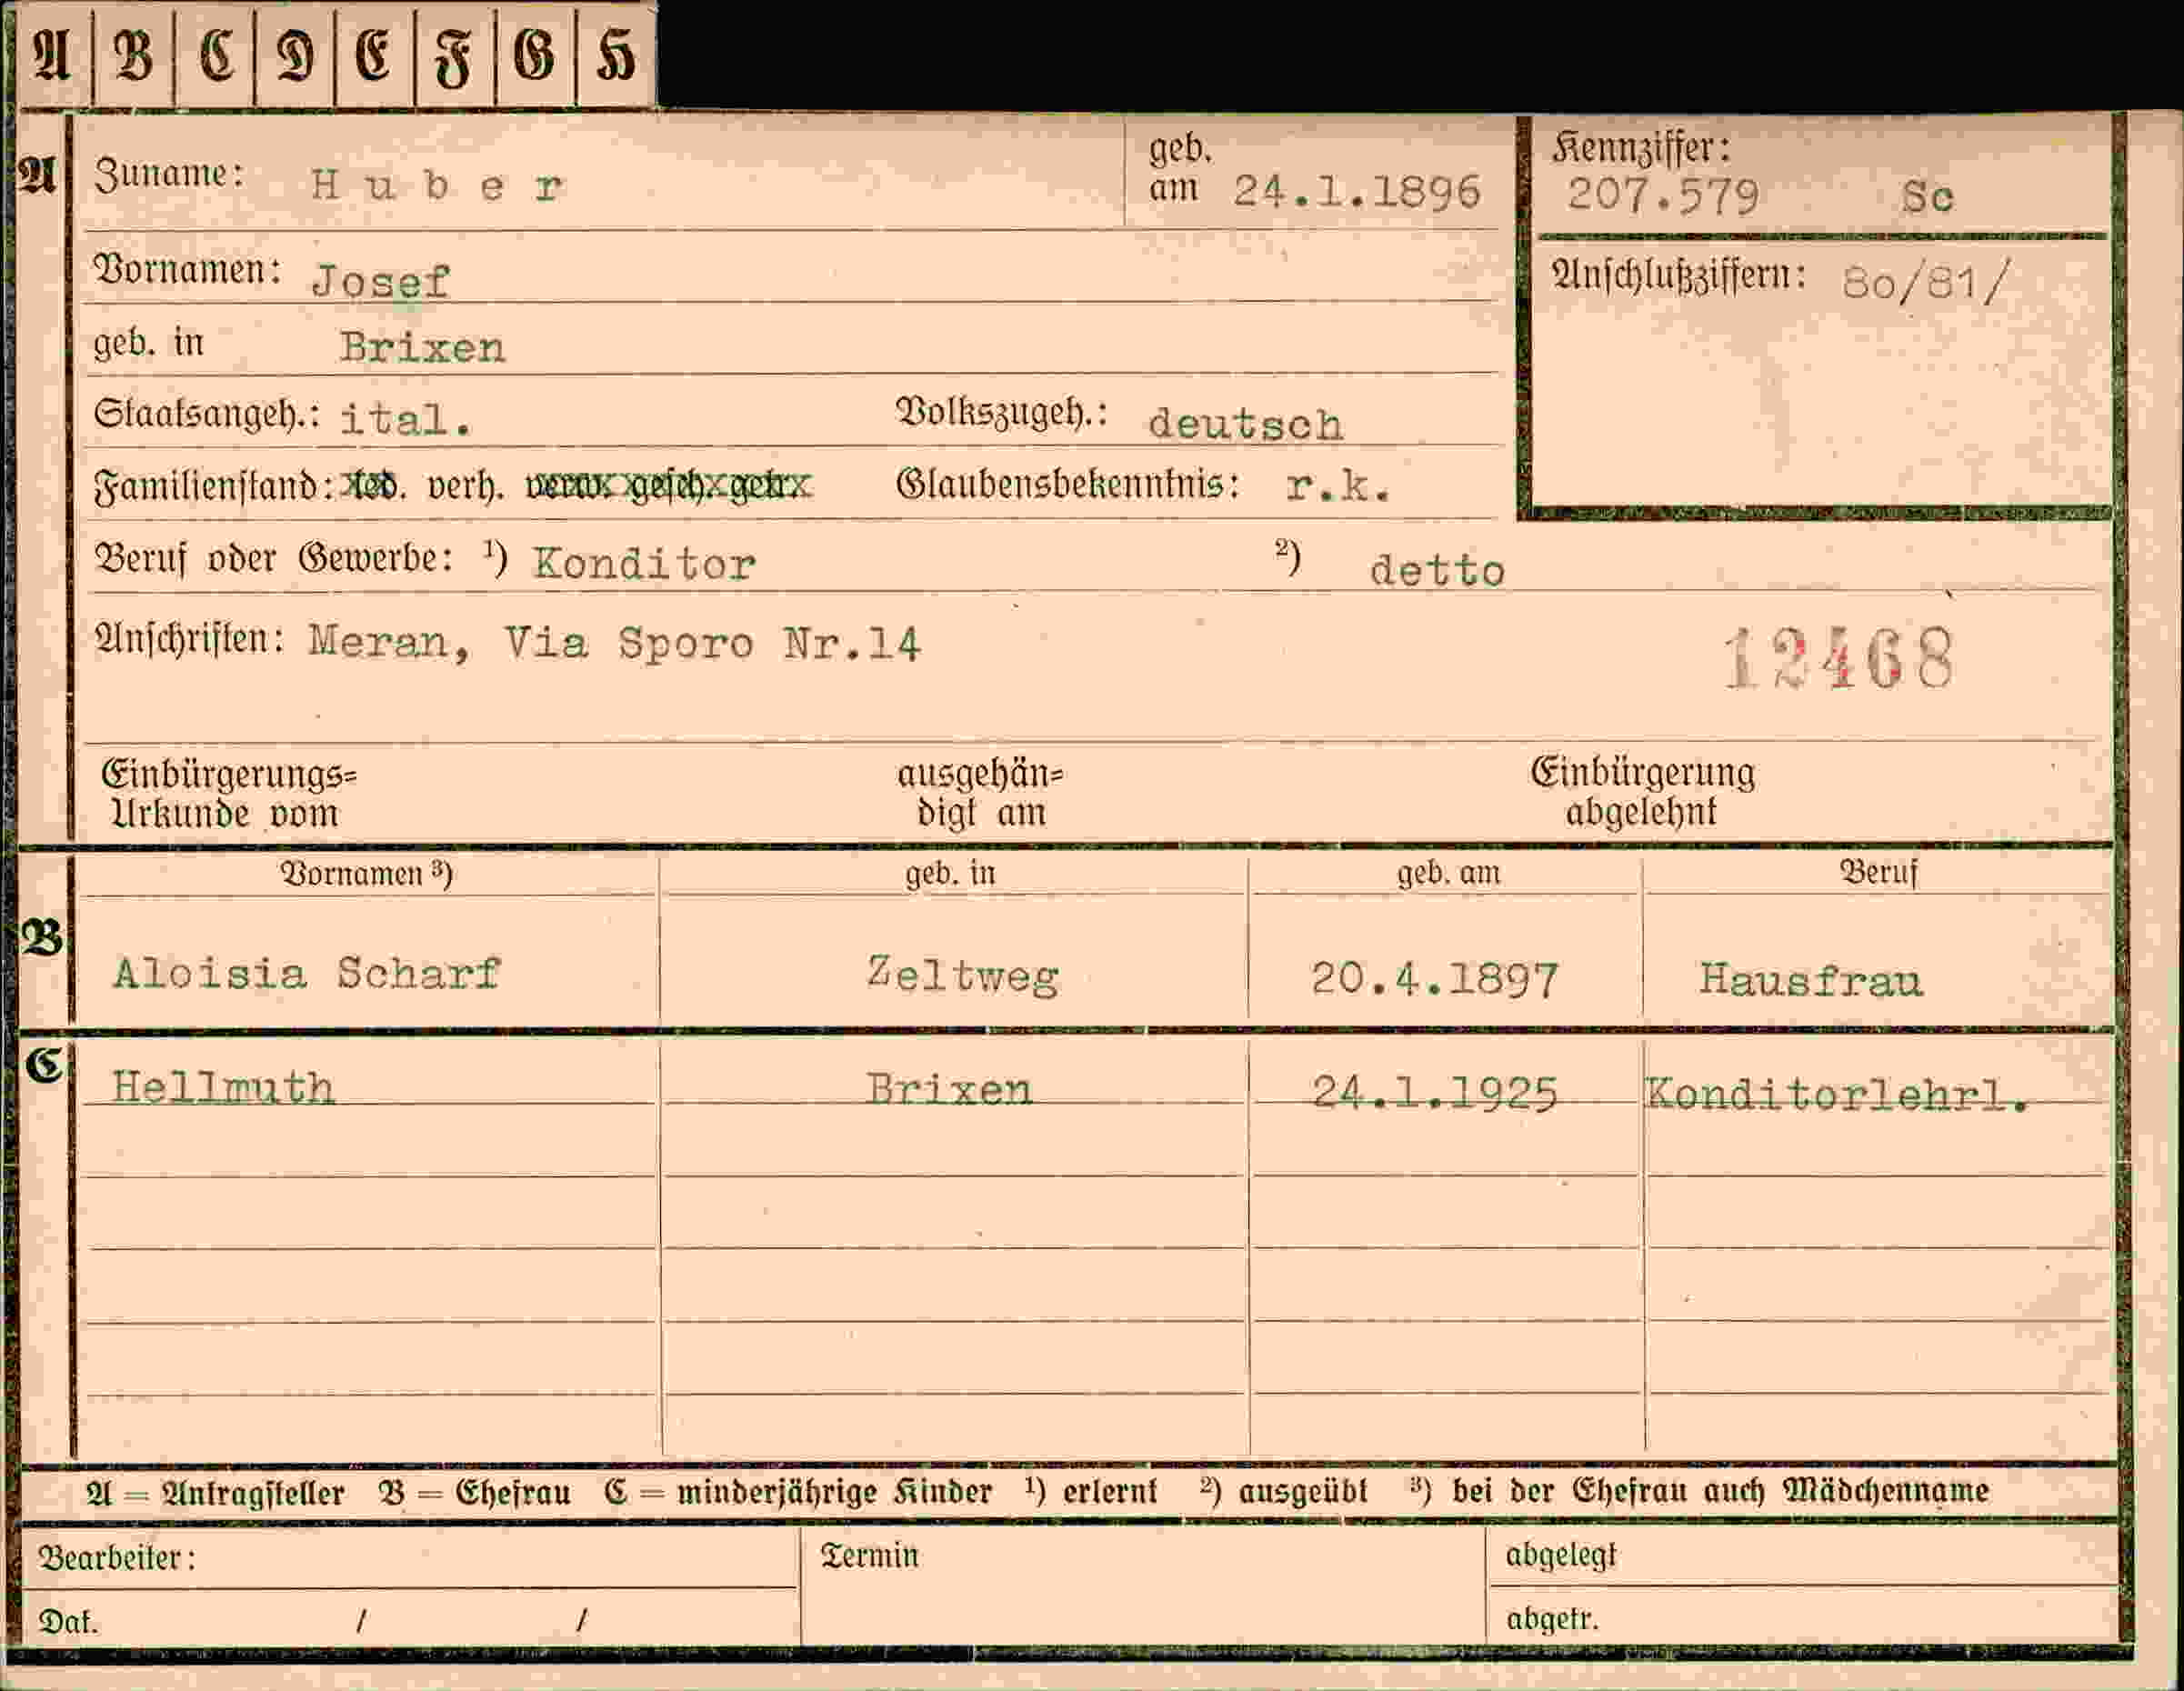Screen dimensions: 2184x1691
Task: Select the index tab lettered B
Action: coord(134,56)
